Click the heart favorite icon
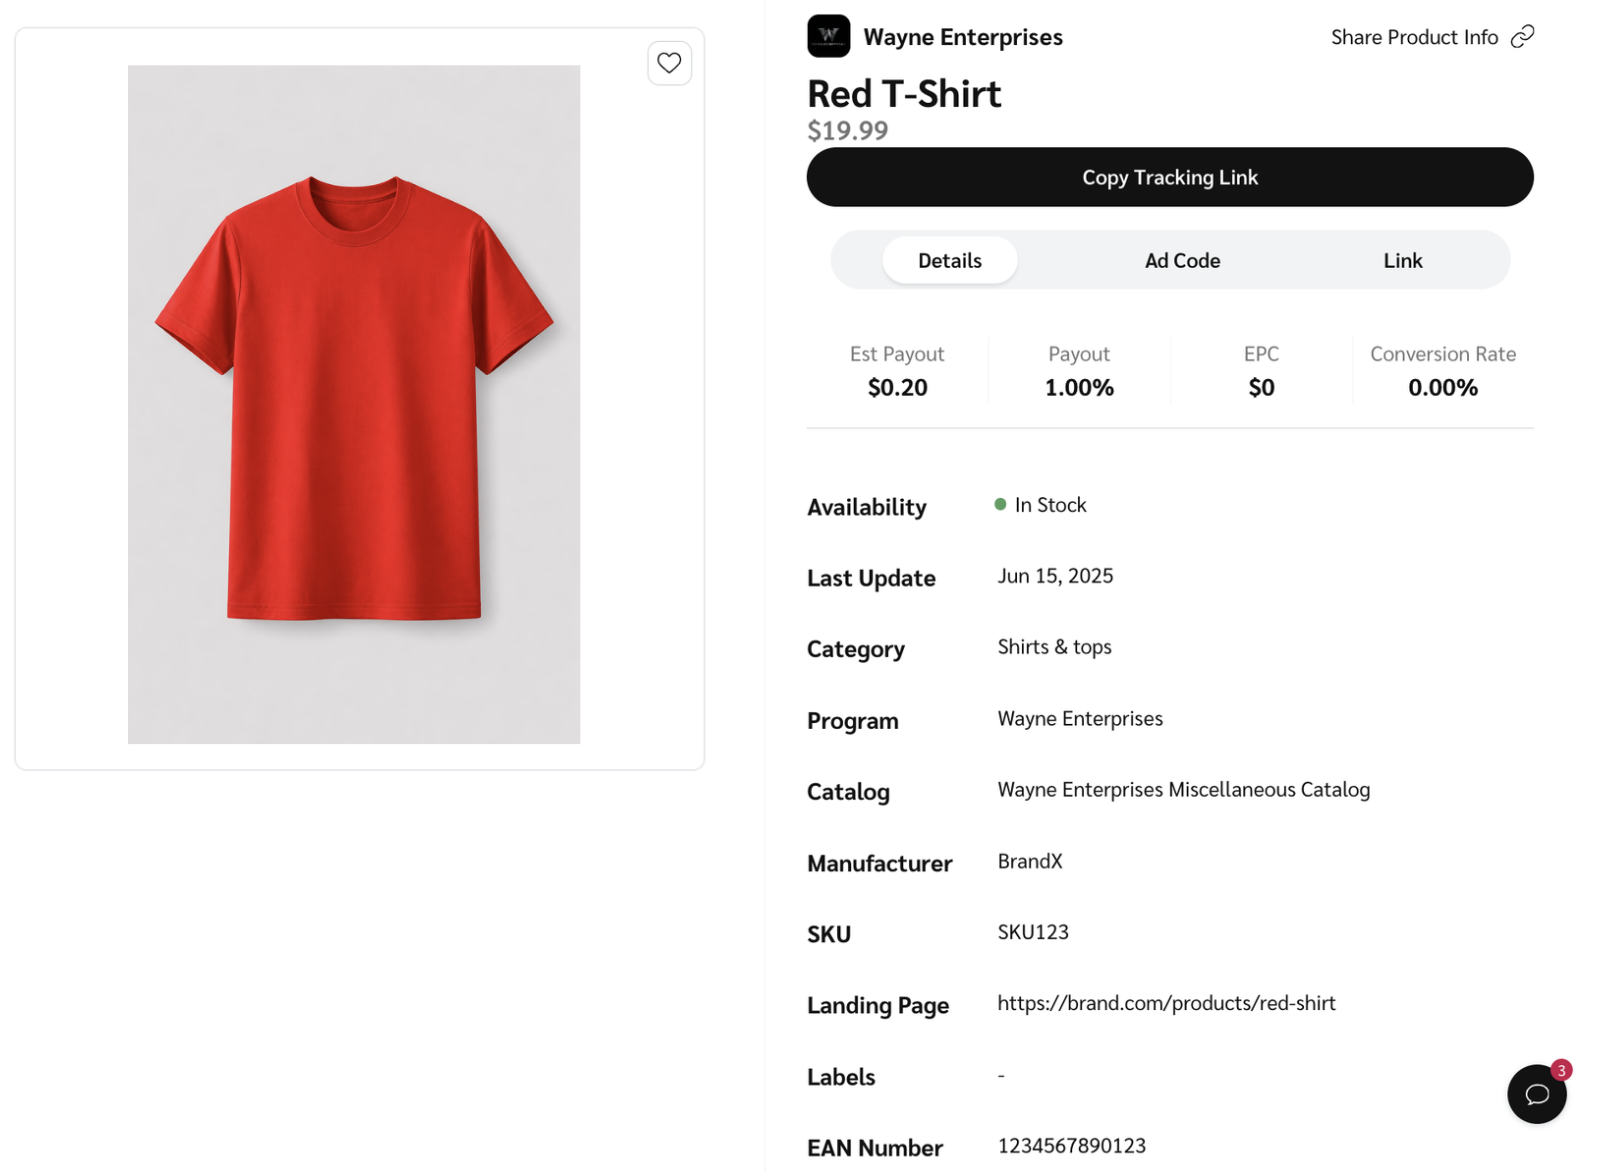The image size is (1608, 1172). [x=669, y=63]
